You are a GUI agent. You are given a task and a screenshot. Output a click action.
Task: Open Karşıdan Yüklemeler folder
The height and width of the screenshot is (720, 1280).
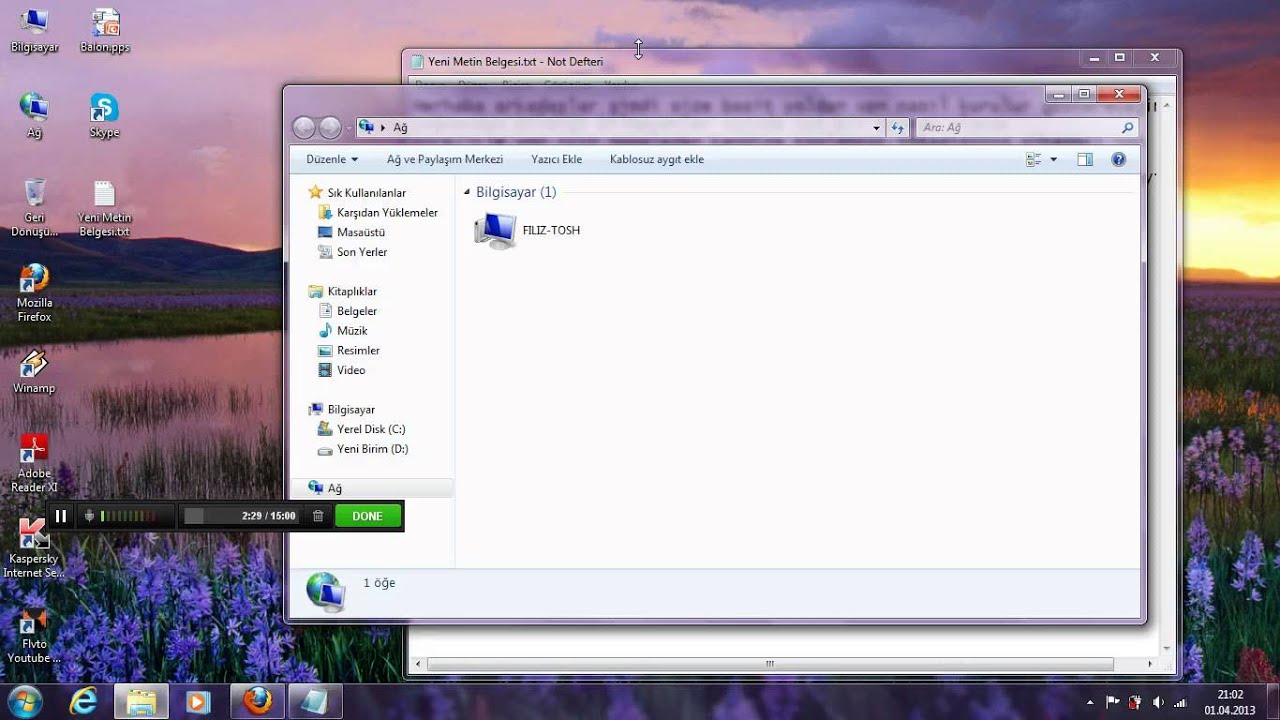(x=387, y=212)
